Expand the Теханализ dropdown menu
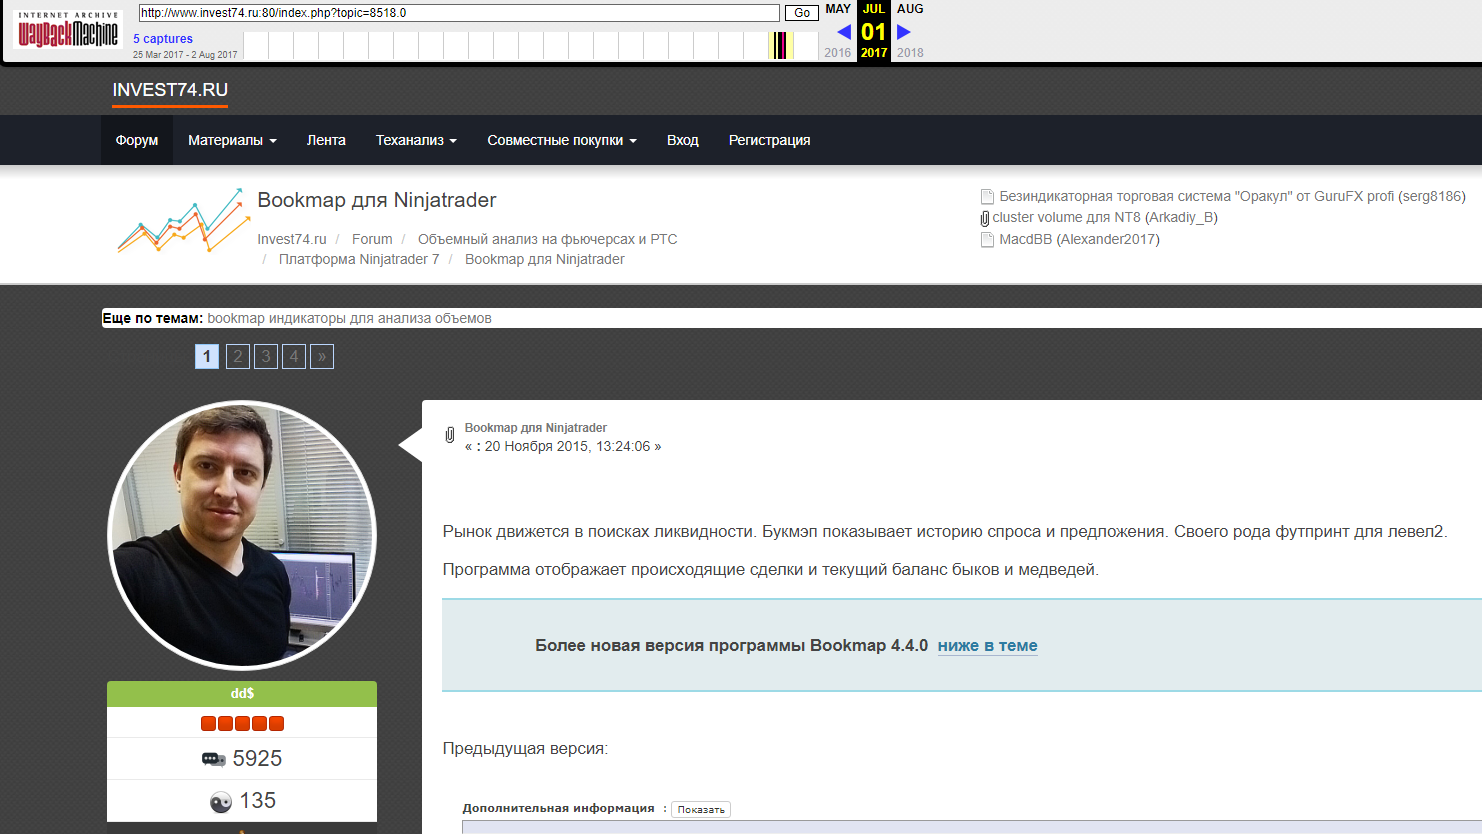 416,140
